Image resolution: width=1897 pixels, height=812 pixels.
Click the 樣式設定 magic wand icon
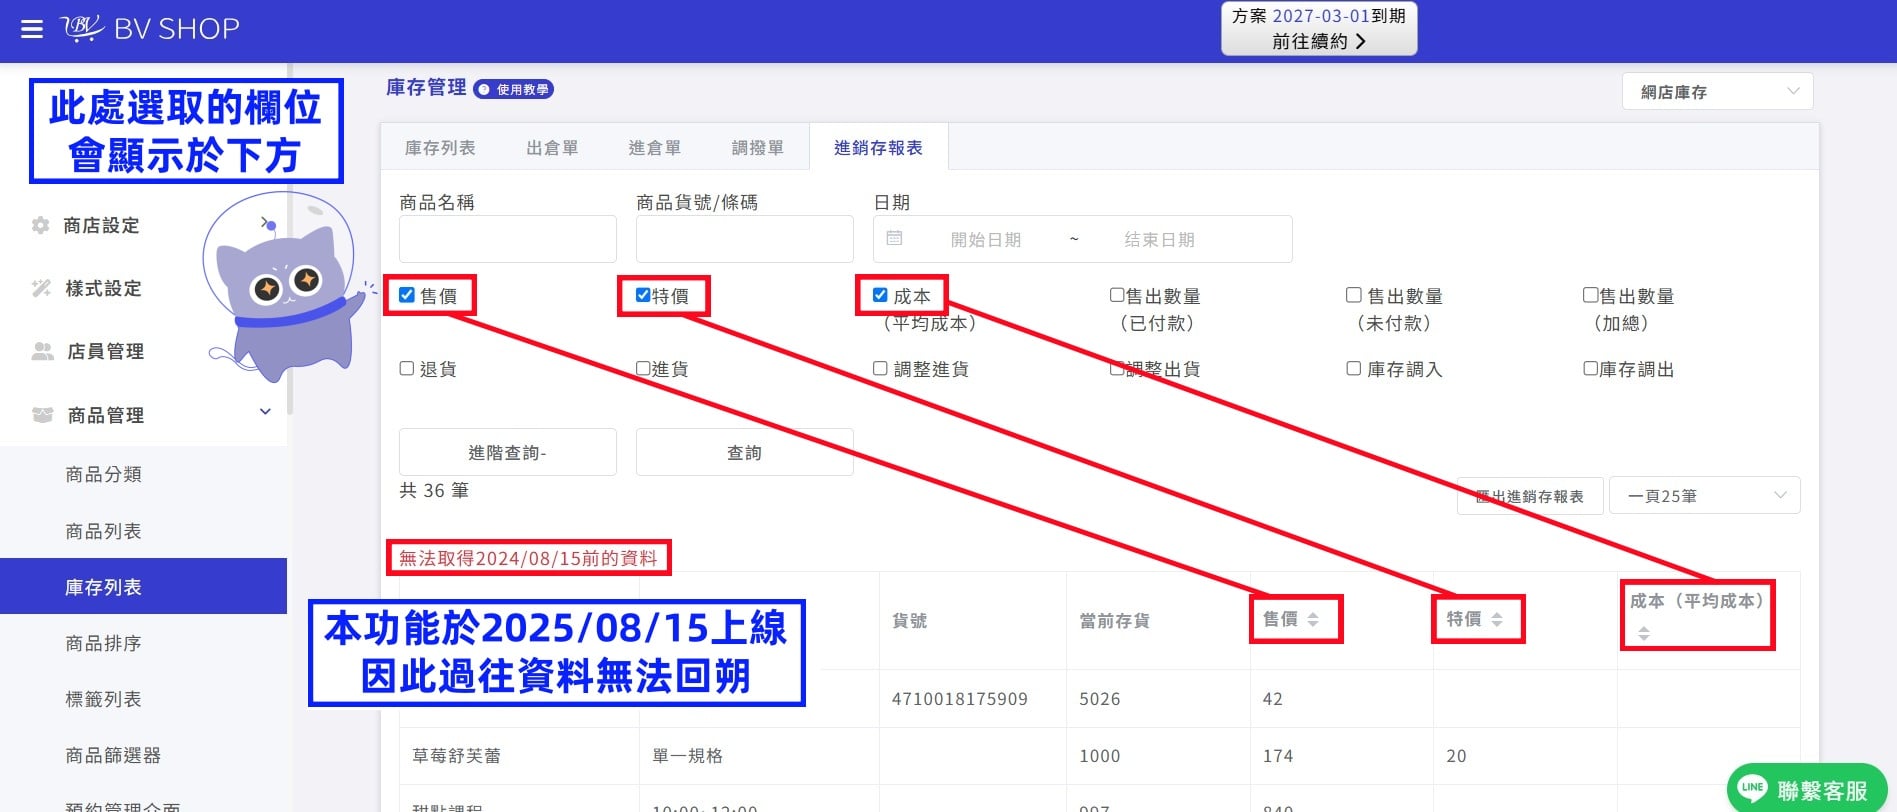[41, 288]
